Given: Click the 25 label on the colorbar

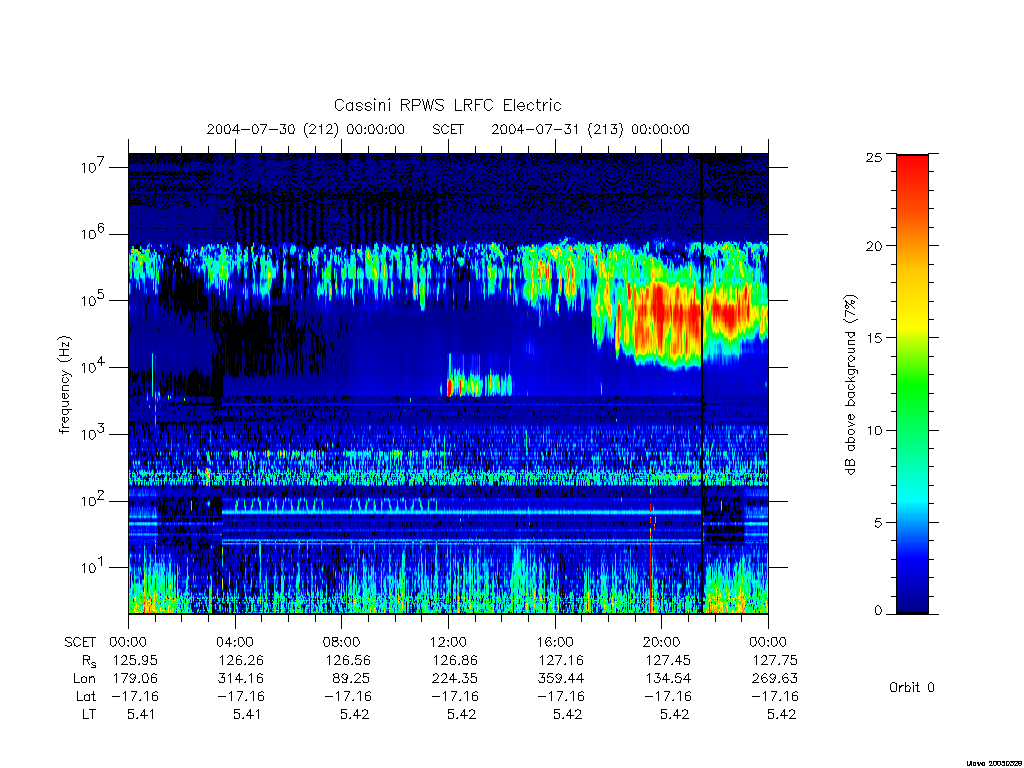Looking at the screenshot, I should tap(874, 157).
